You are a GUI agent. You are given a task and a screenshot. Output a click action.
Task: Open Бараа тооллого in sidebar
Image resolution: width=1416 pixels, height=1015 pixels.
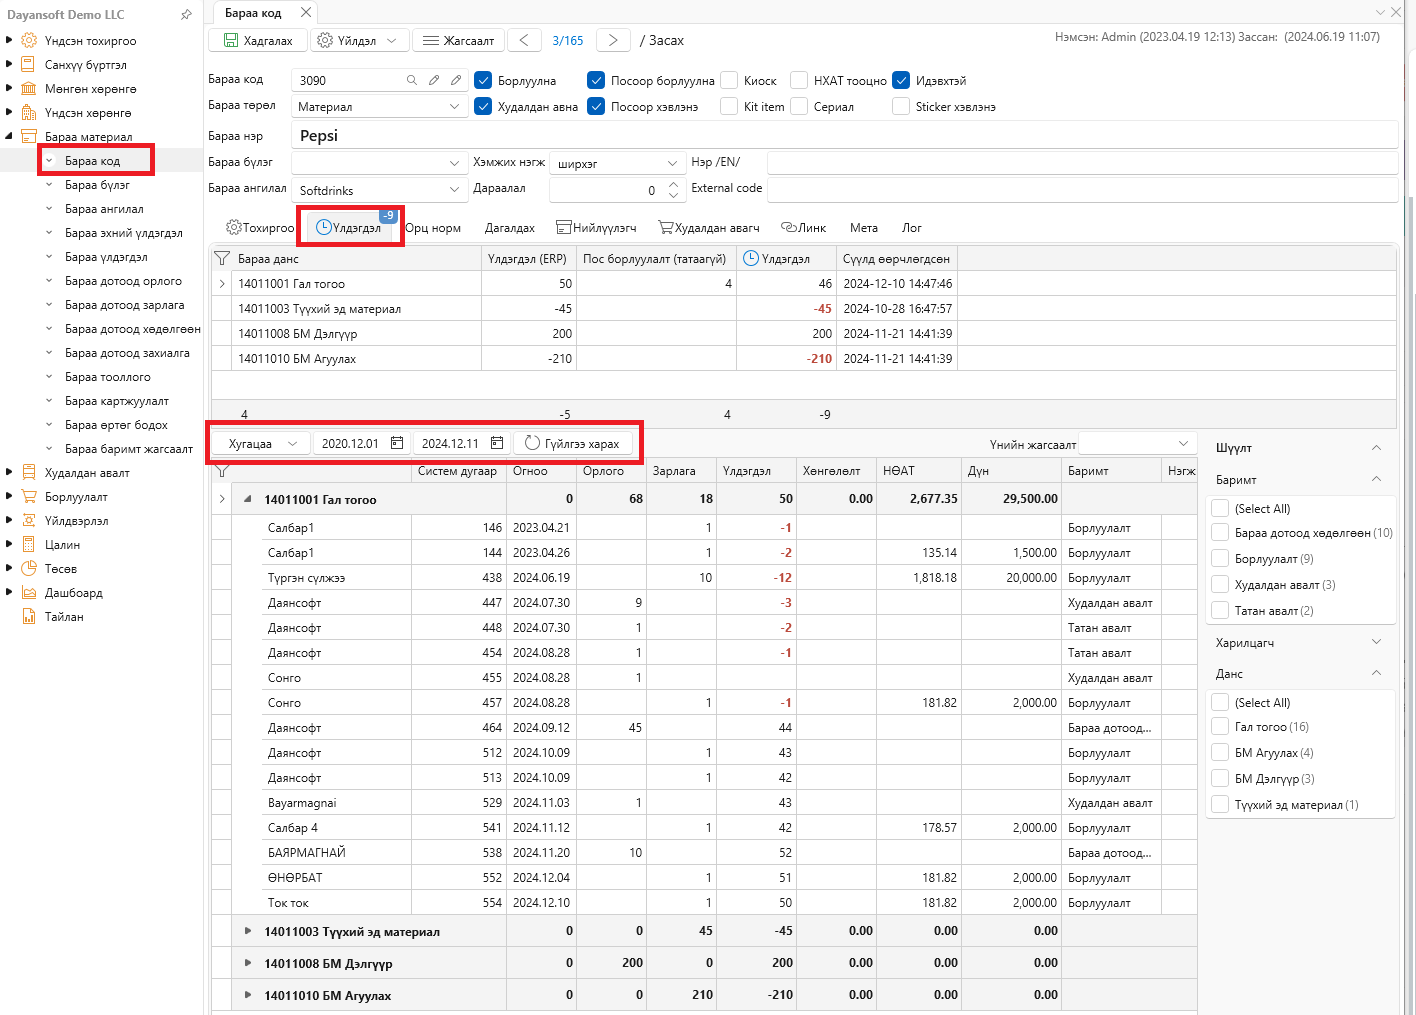[108, 377]
